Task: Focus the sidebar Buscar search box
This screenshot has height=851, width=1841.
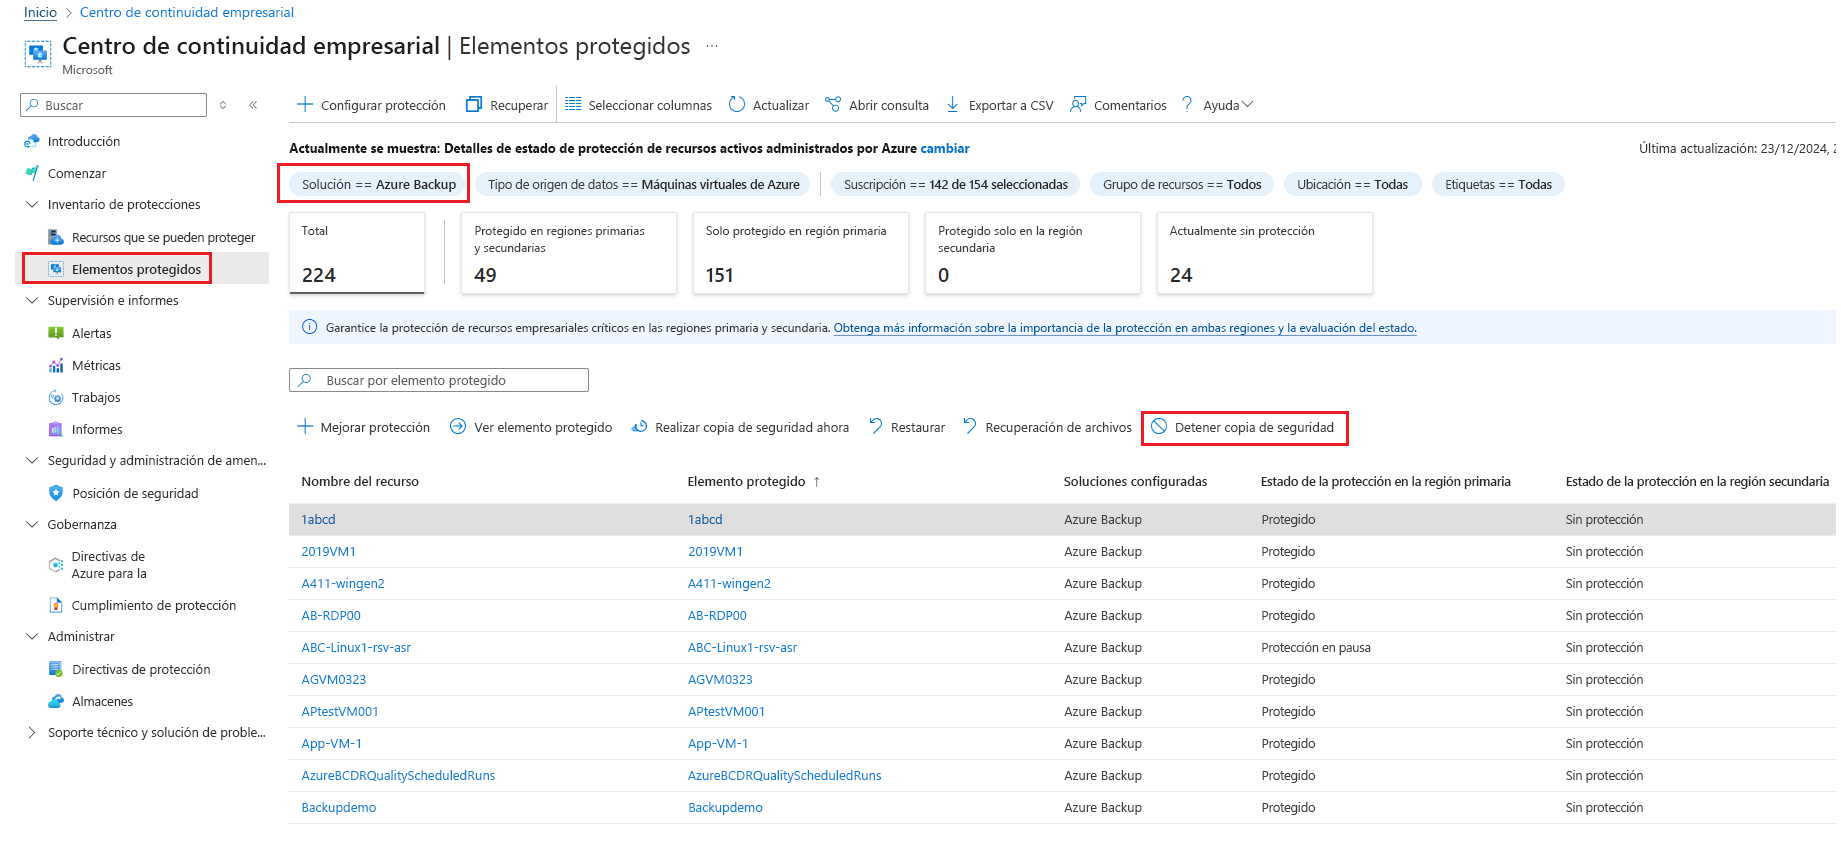Action: coord(113,105)
